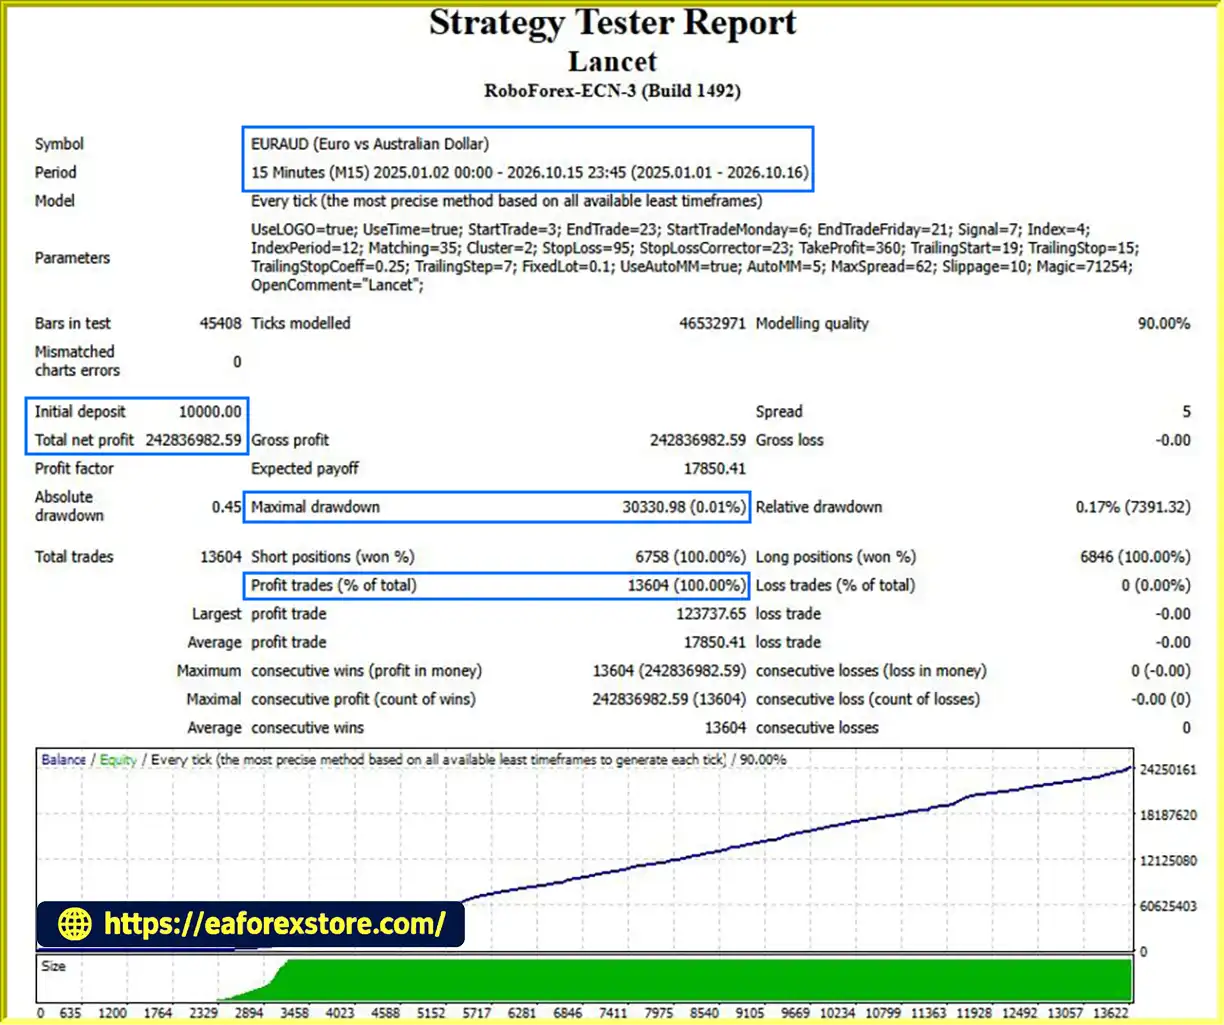
Task: Click the Ticks modelled value "46532971"
Action: [x=712, y=323]
